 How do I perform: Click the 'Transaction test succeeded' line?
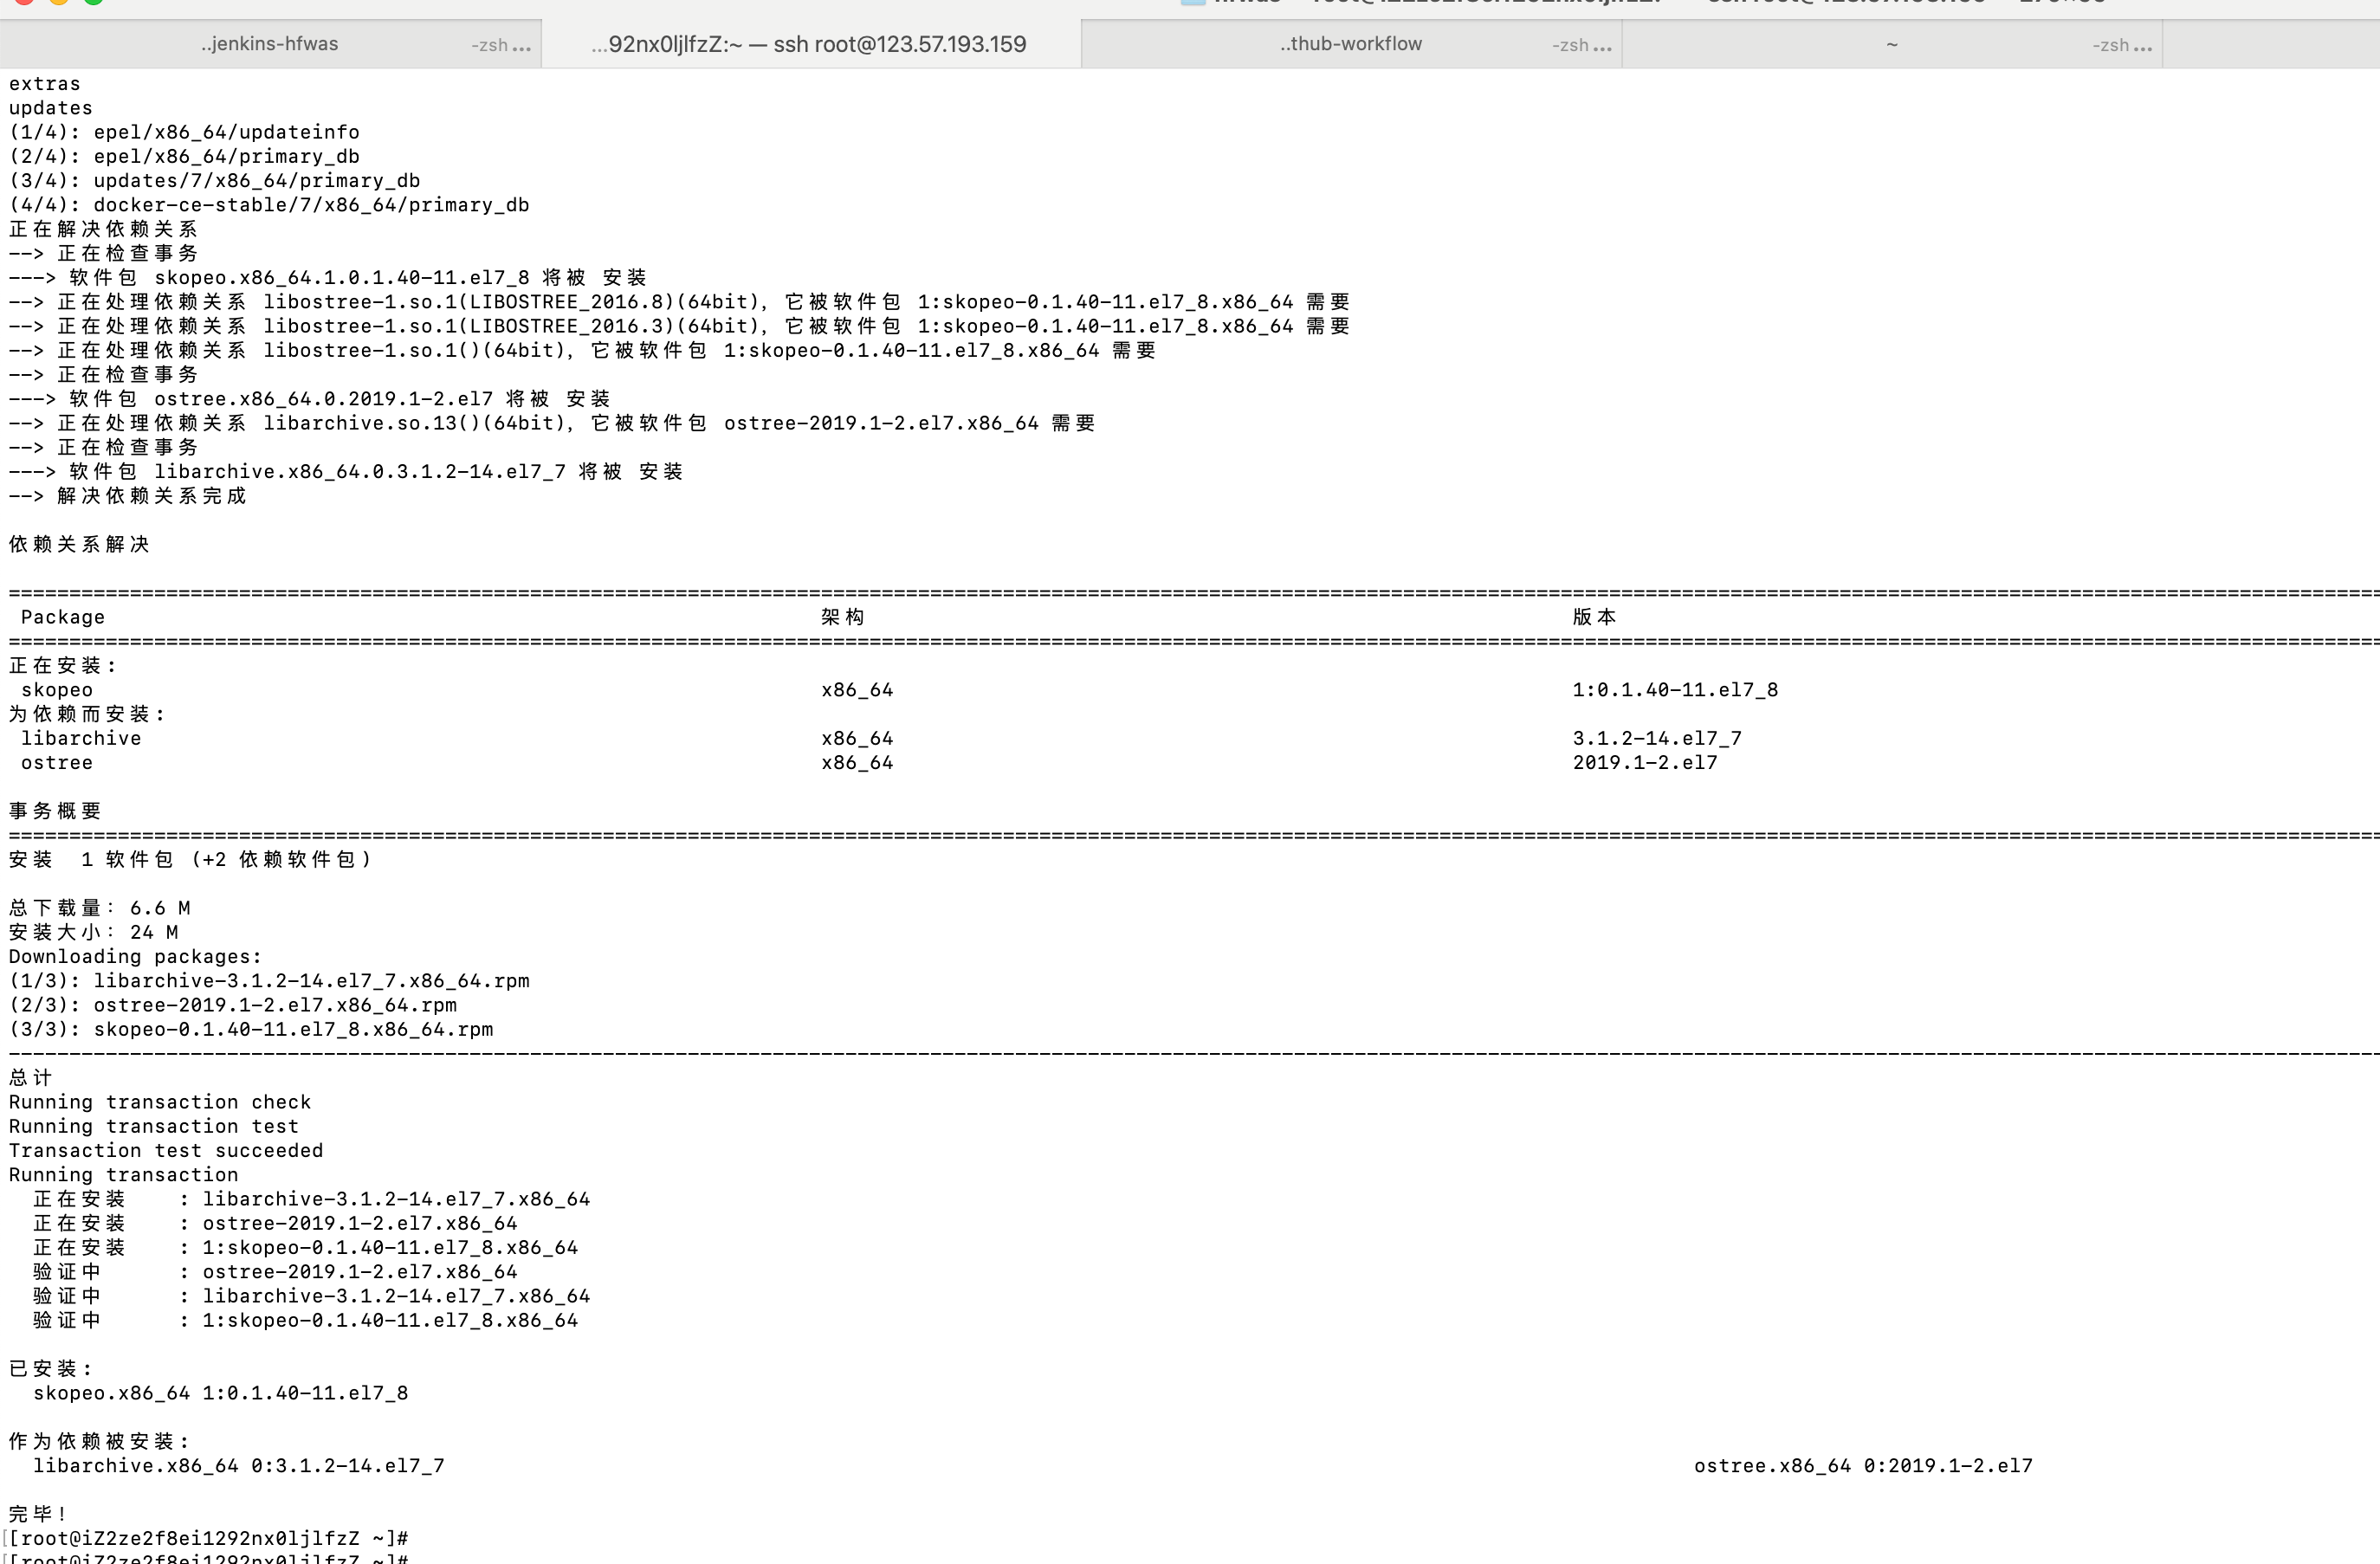pos(166,1151)
